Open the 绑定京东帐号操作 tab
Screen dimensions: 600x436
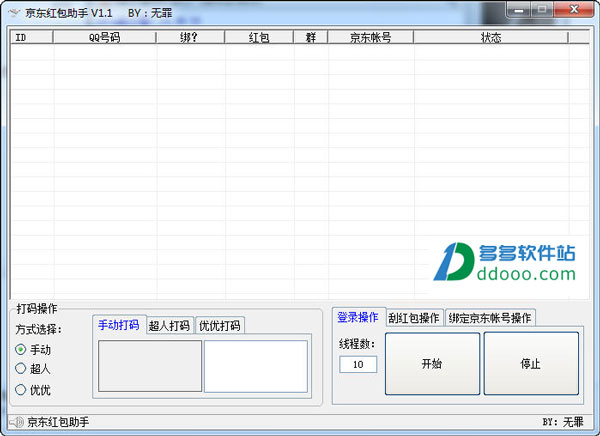[x=490, y=318]
